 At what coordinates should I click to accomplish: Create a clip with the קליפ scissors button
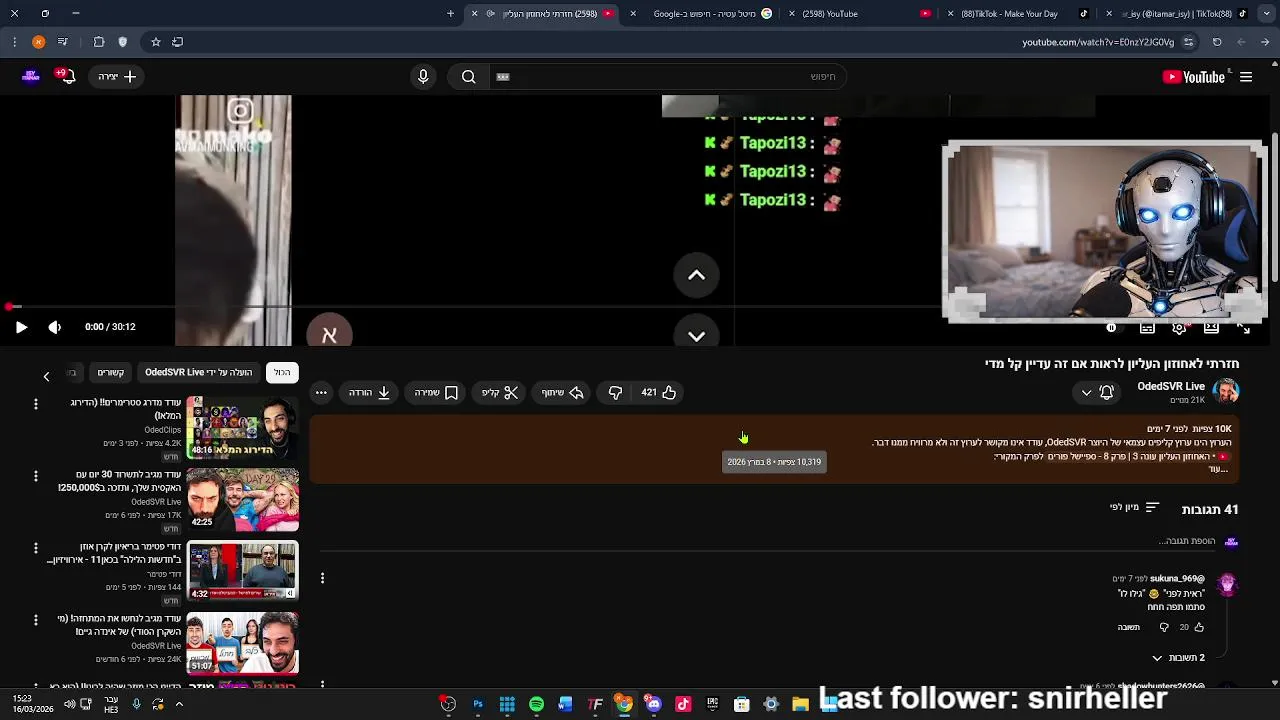tap(500, 393)
